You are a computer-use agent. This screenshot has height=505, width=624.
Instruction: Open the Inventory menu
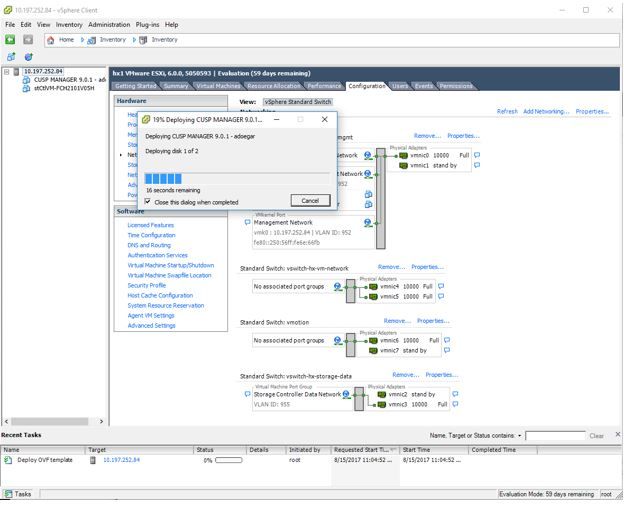69,25
